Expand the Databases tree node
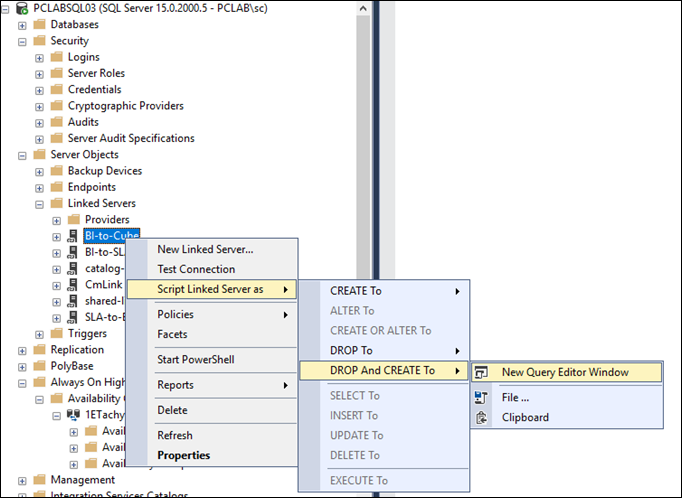682x498 pixels. click(x=23, y=24)
